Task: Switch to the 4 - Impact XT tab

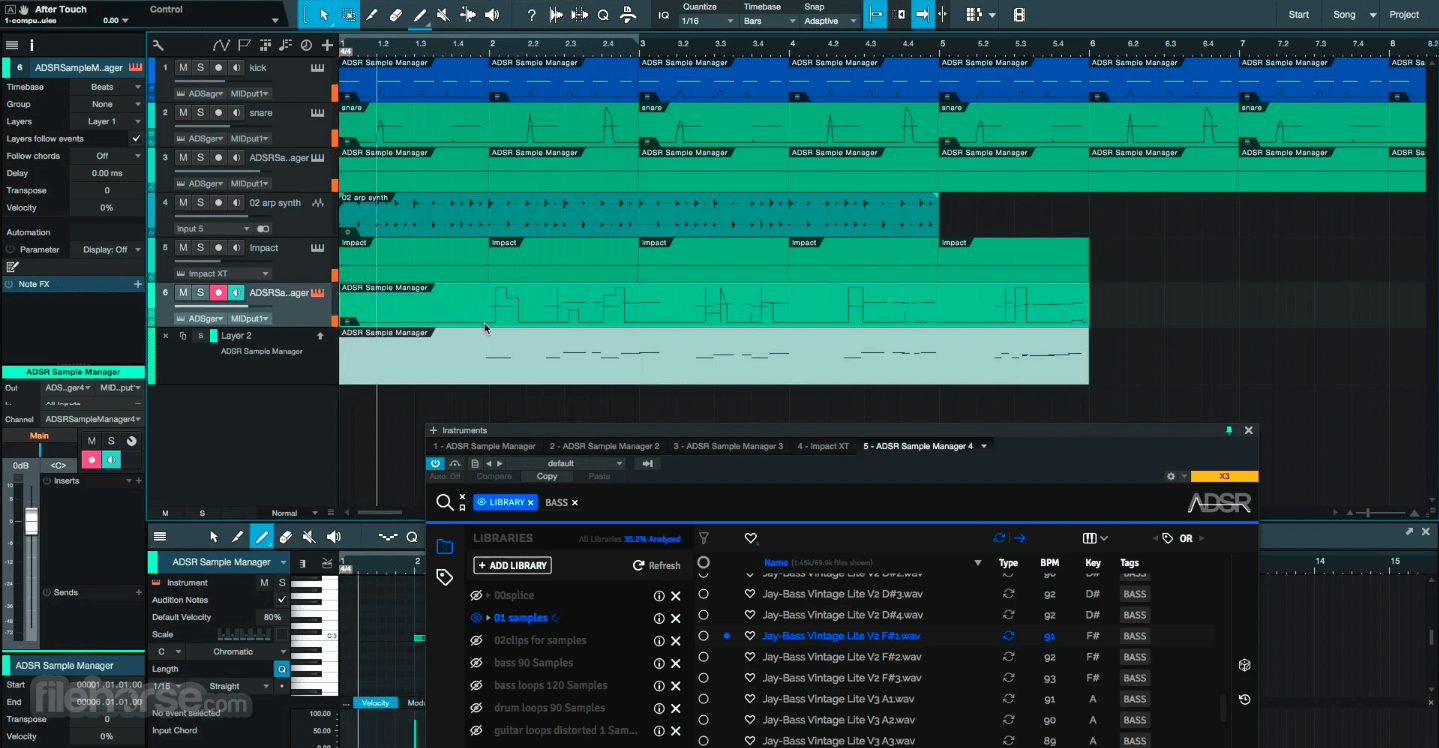Action: [823, 446]
